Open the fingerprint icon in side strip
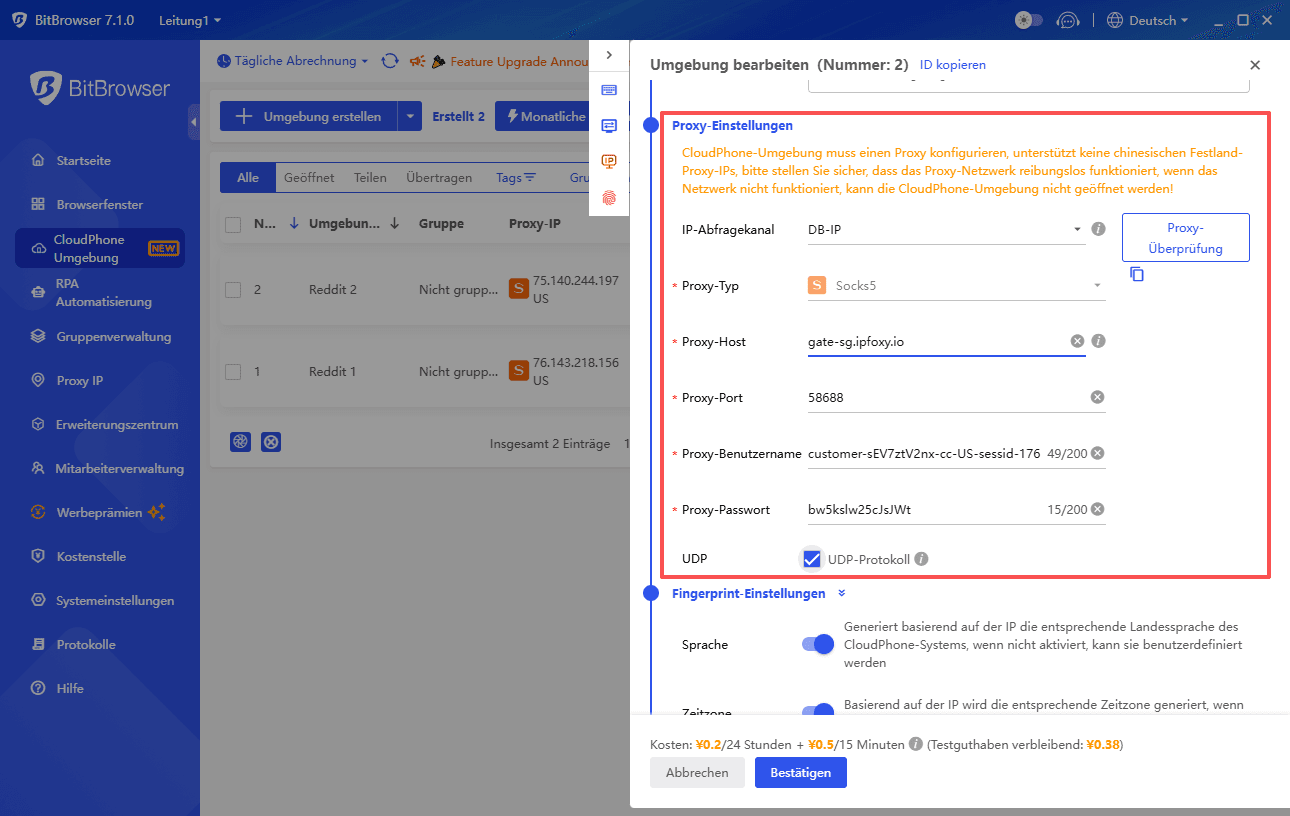The image size is (1290, 816). click(x=609, y=198)
